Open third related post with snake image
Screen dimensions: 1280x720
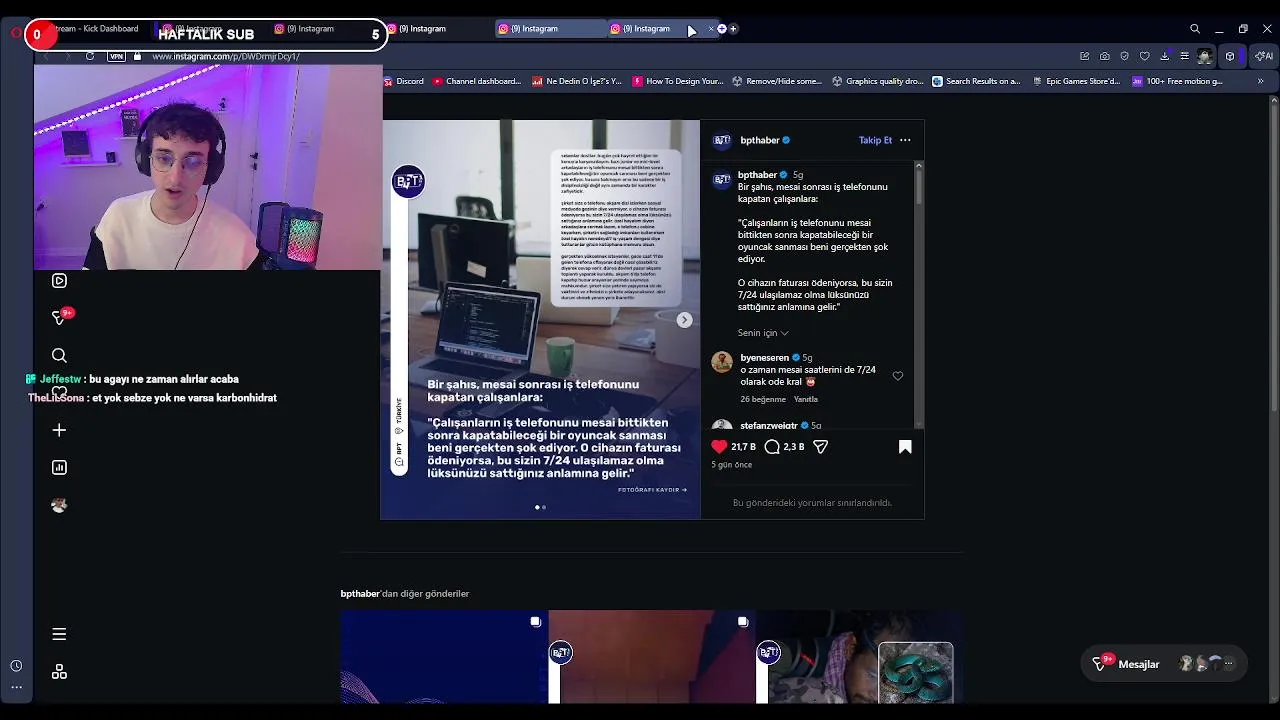860,656
